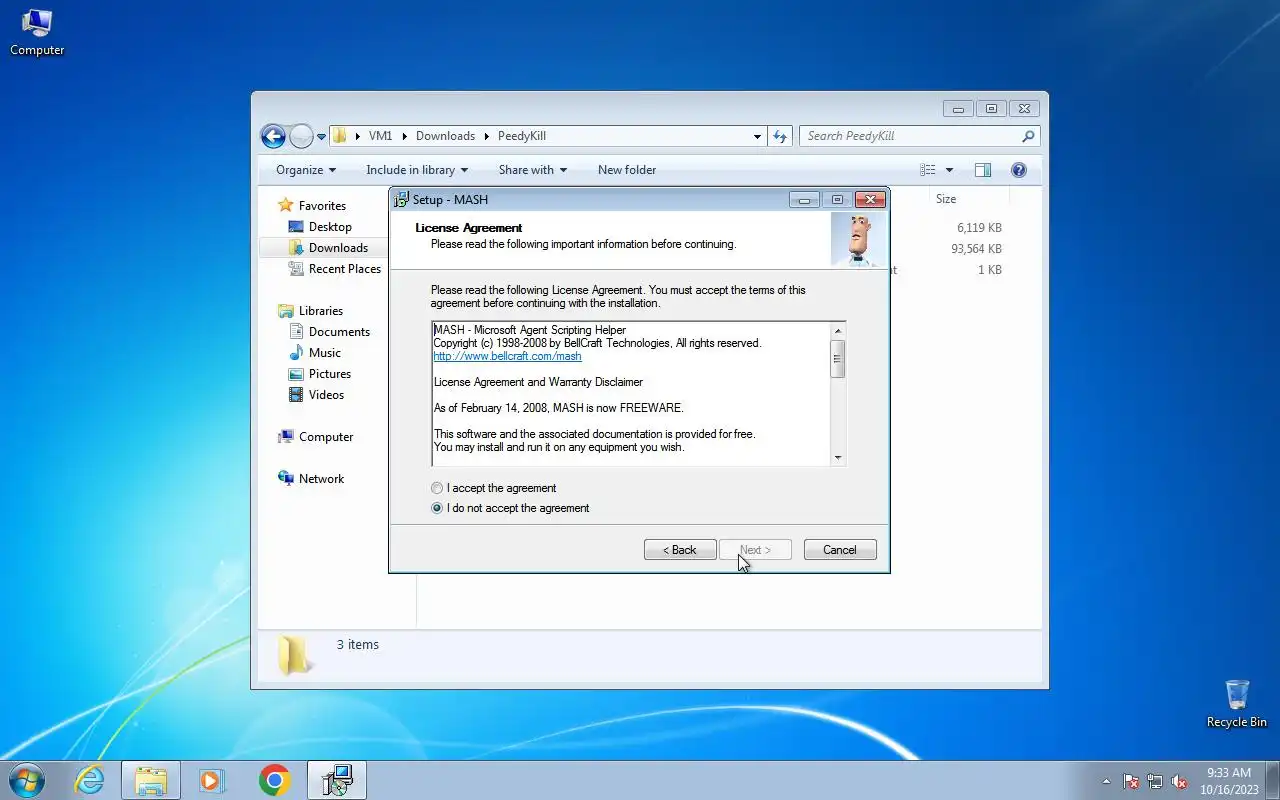Select "I accept the agreement" radio button
This screenshot has height=800, width=1280.
(437, 488)
